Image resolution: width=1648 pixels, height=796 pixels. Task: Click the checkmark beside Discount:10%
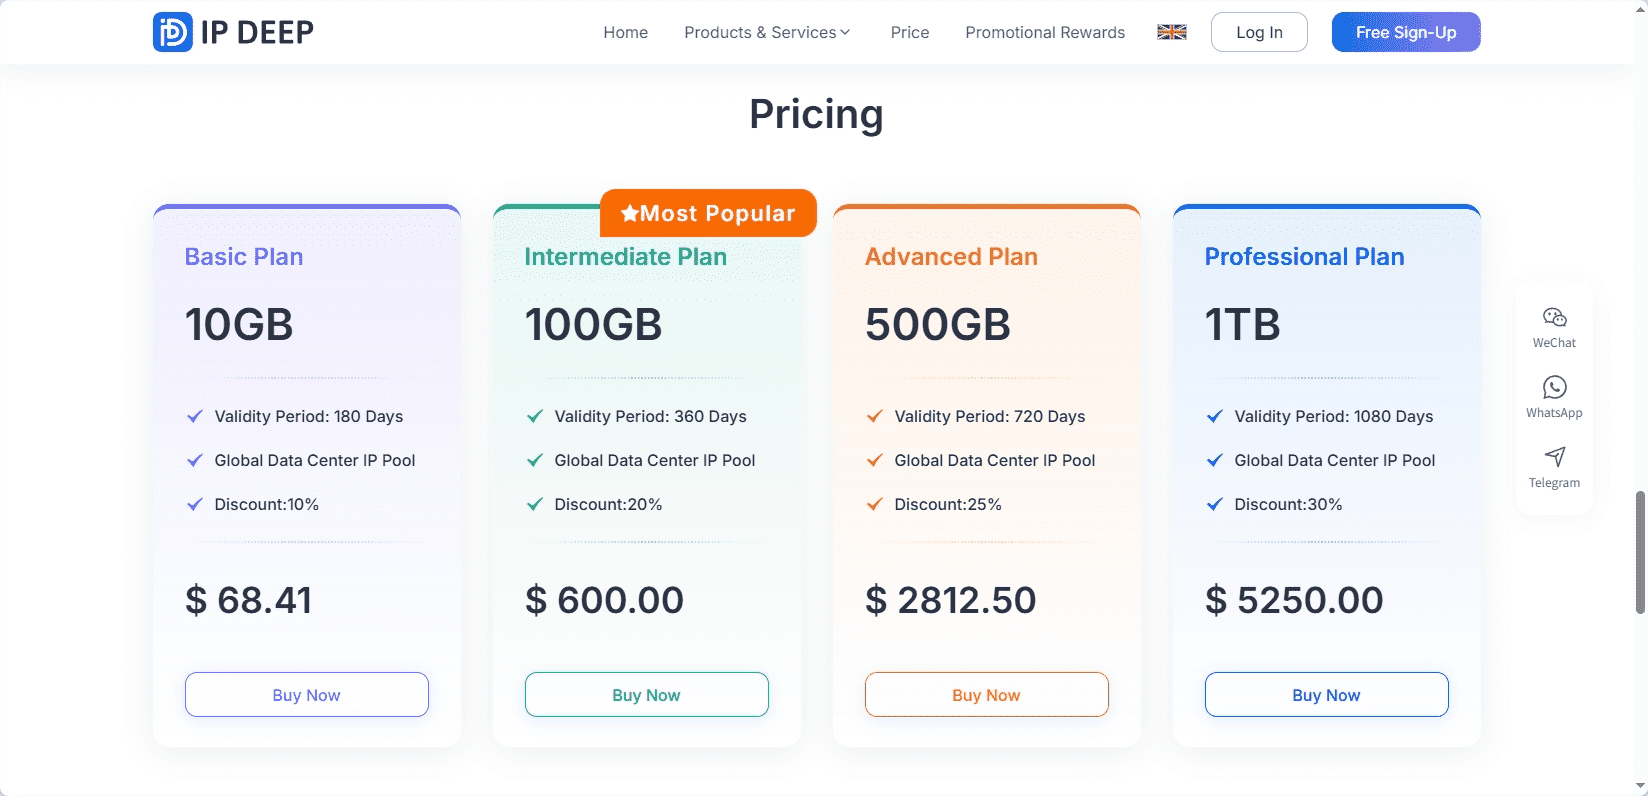pos(193,504)
